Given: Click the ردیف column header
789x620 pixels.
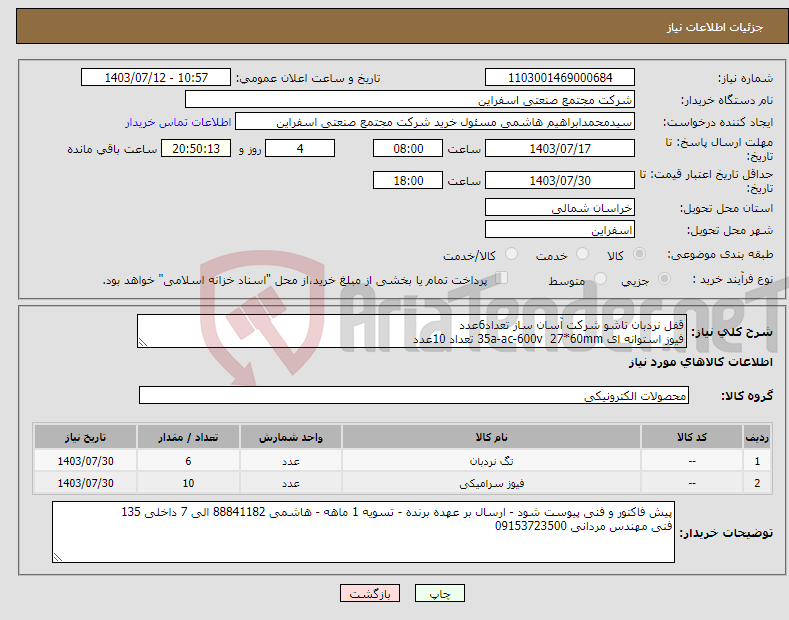Looking at the screenshot, I should 757,437.
